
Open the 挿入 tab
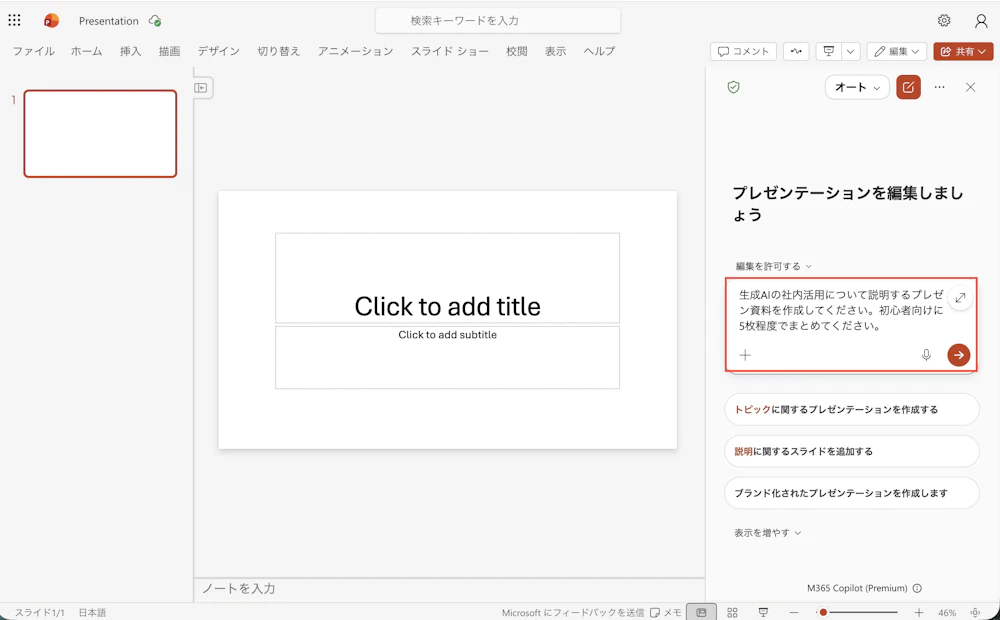pyautogui.click(x=131, y=51)
